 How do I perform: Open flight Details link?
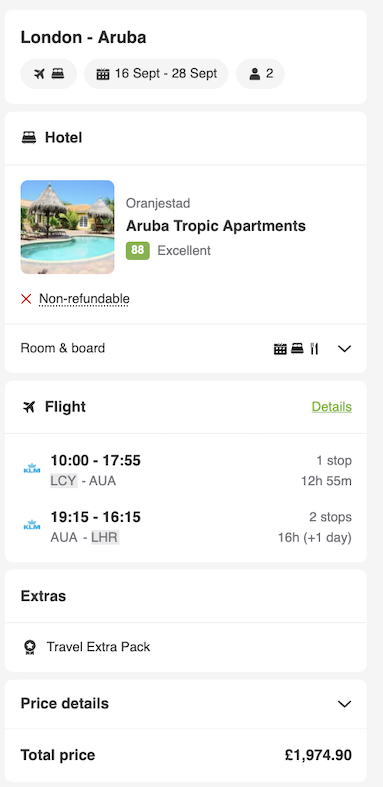pos(332,407)
